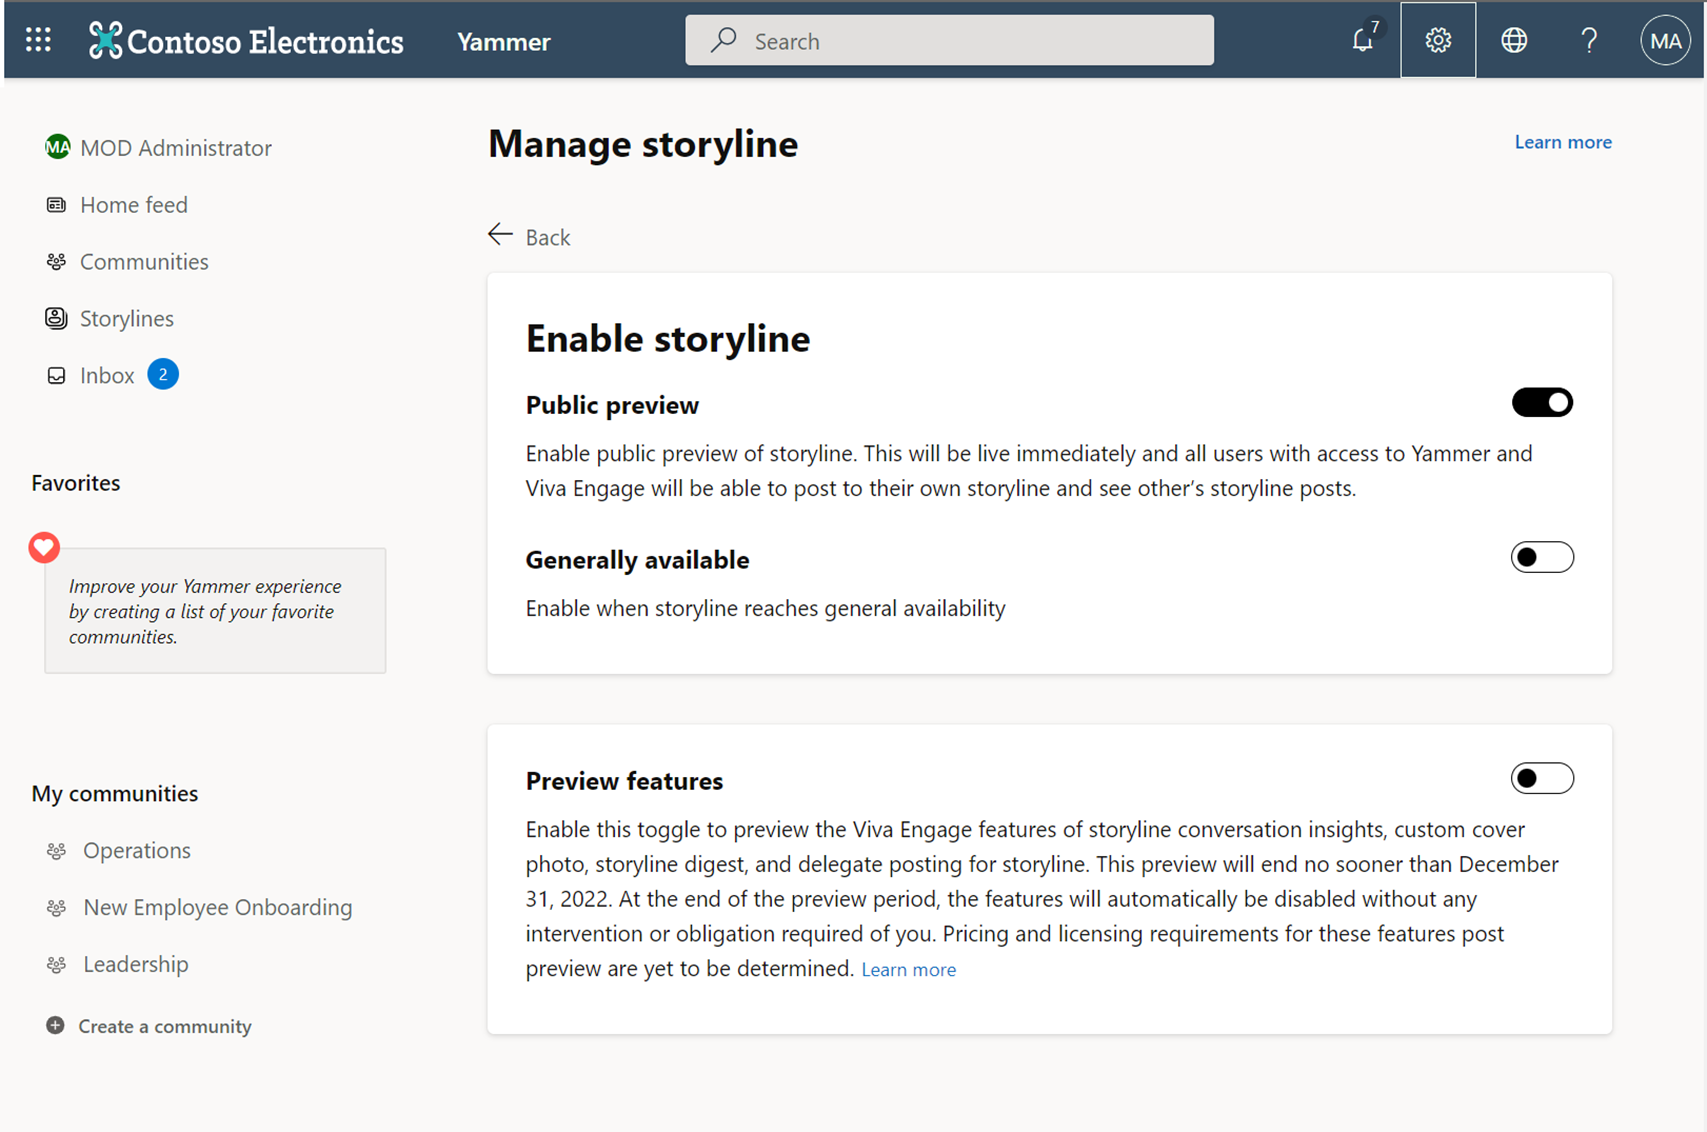Image resolution: width=1707 pixels, height=1132 pixels.
Task: Select the Yammer navigation label
Action: pyautogui.click(x=503, y=41)
